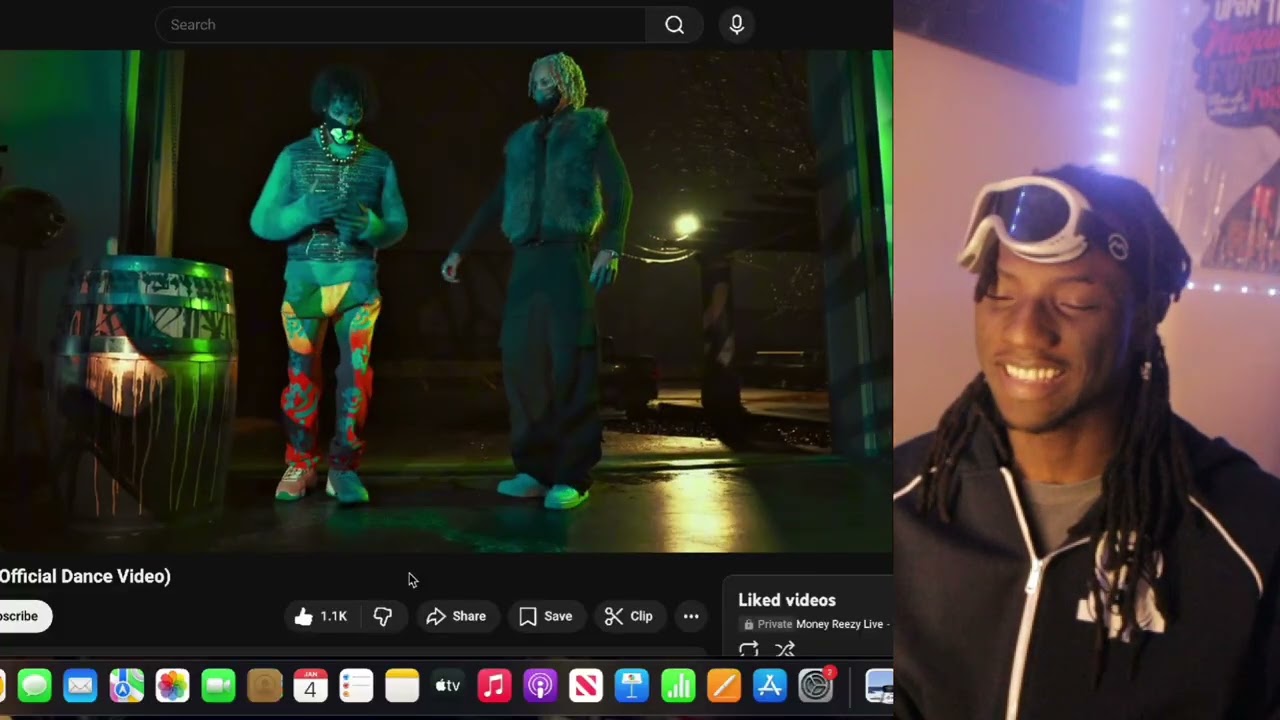Open Mail from the dock
Image resolution: width=1280 pixels, height=720 pixels.
pyautogui.click(x=80, y=686)
